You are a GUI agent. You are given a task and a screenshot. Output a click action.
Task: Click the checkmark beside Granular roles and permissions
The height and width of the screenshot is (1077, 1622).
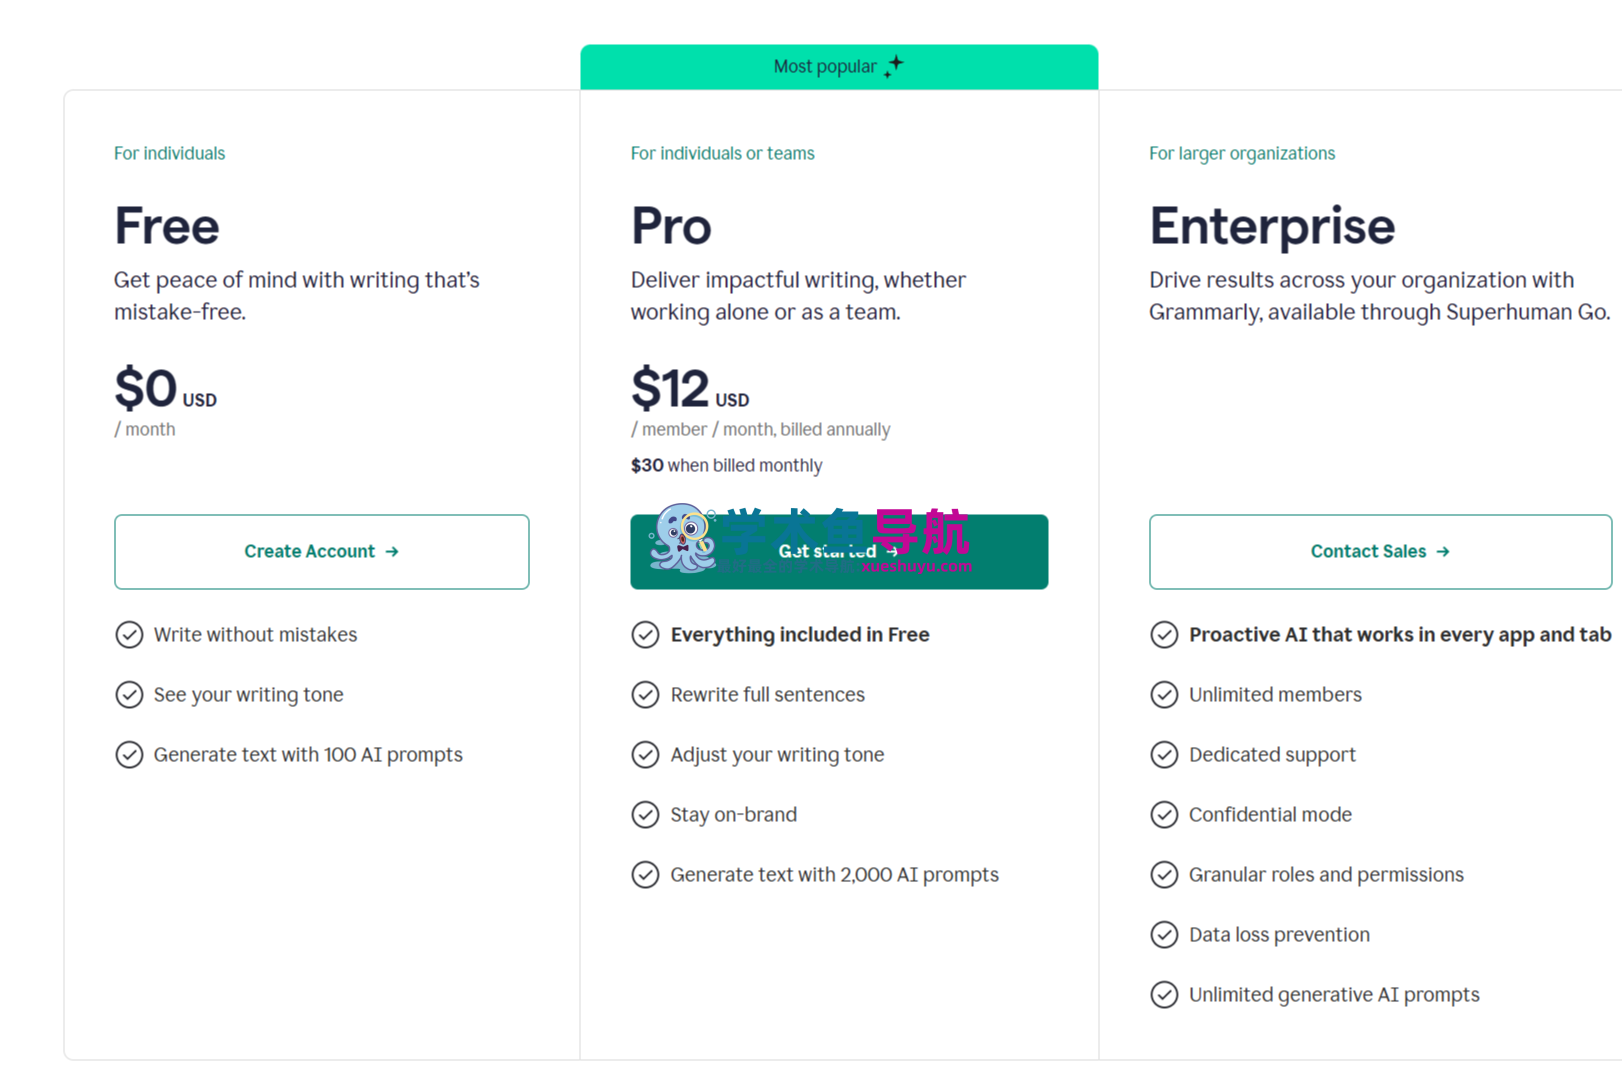(1165, 874)
